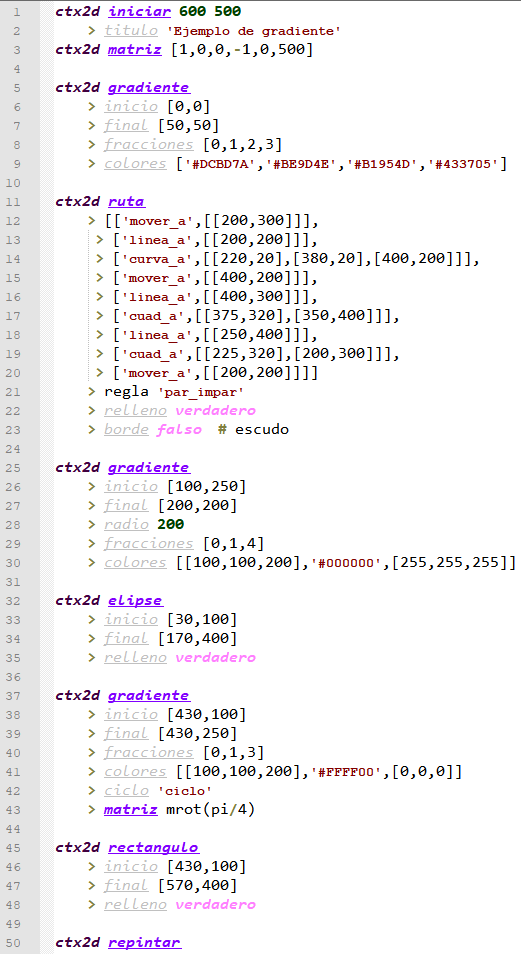The width and height of the screenshot is (521, 954).
Task: Click line number 50 in the gutter
Action: point(15,942)
